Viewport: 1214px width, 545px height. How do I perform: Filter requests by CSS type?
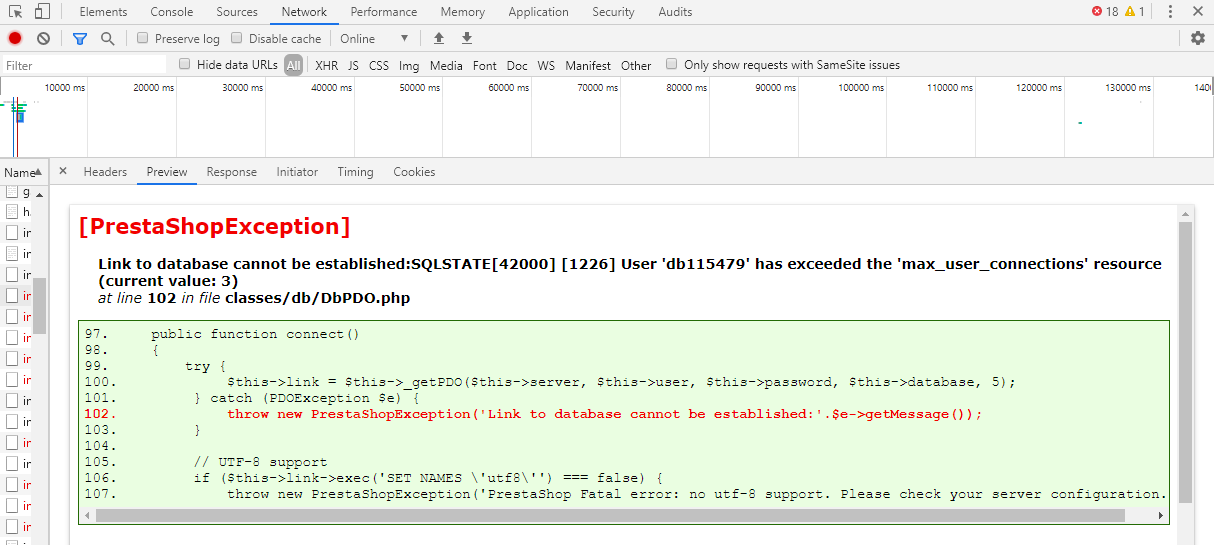tap(379, 65)
